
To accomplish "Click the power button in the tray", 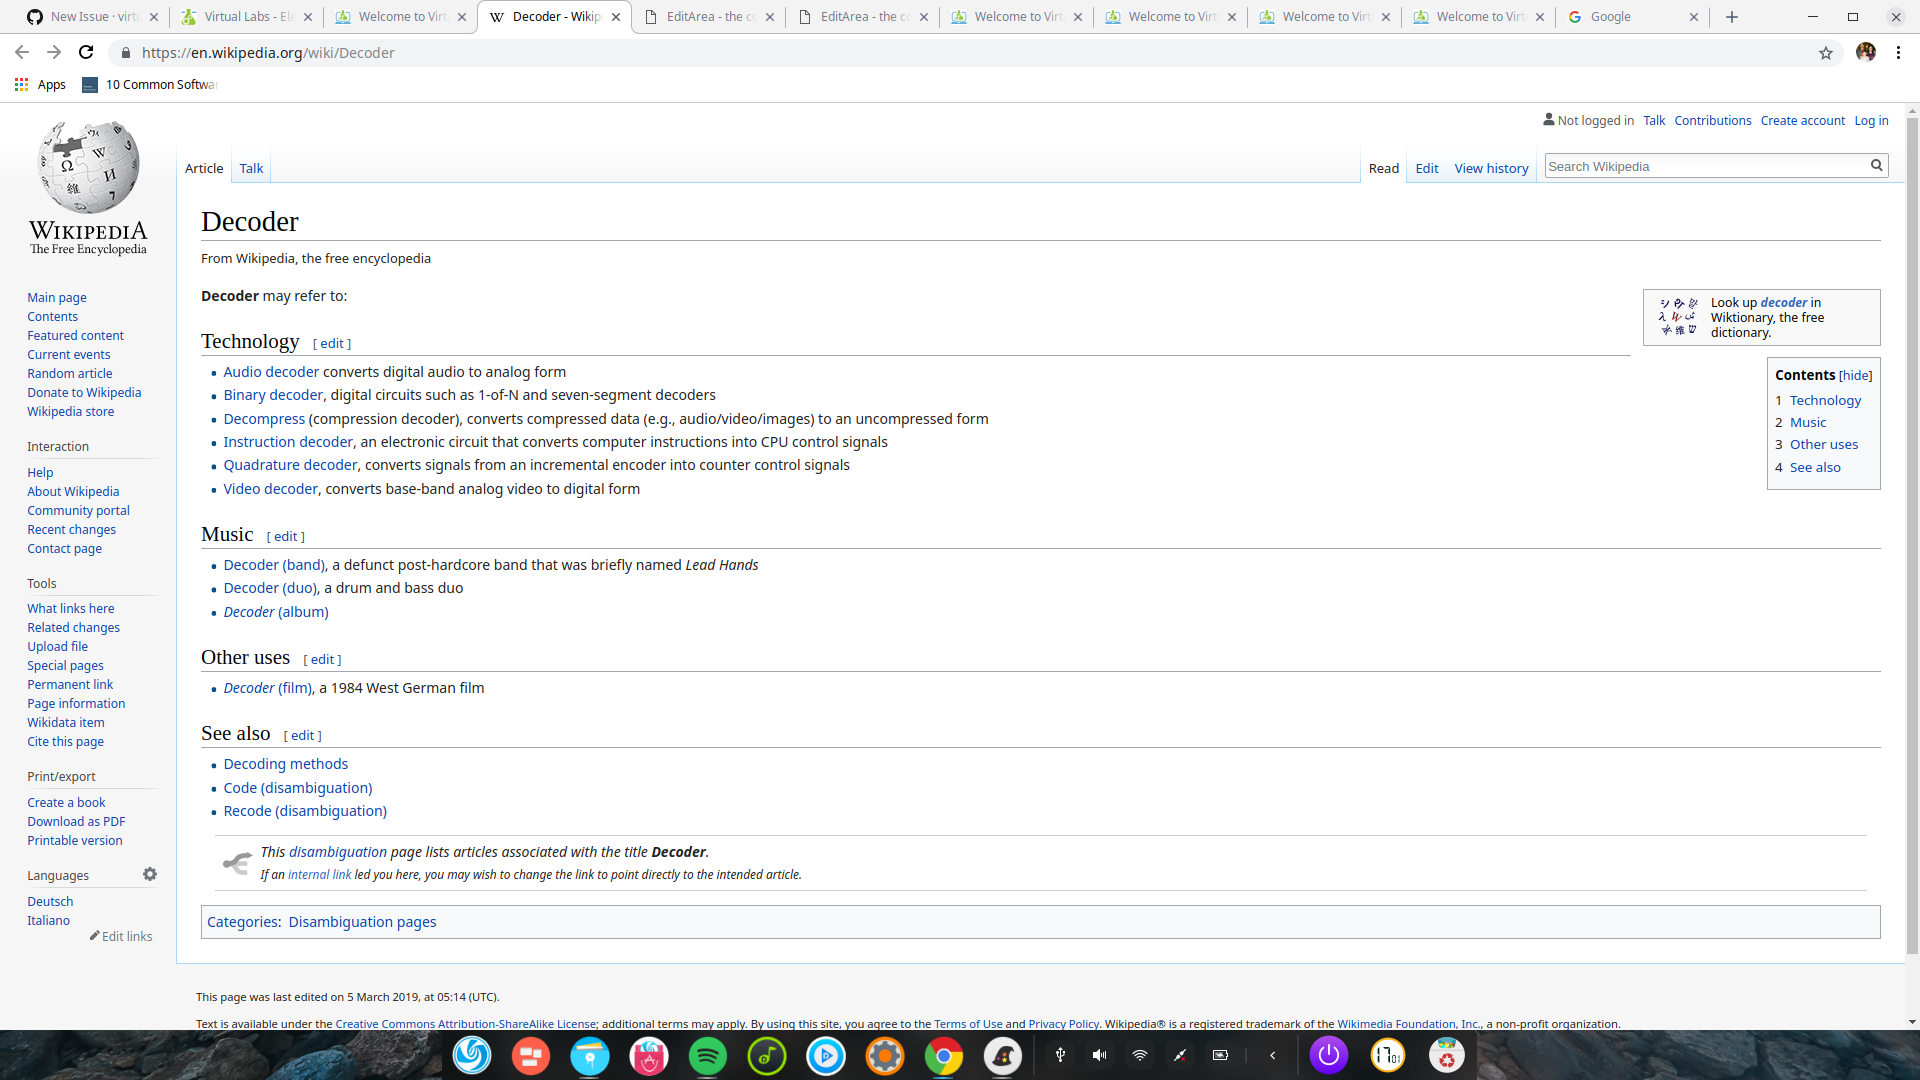I will pyautogui.click(x=1329, y=1055).
